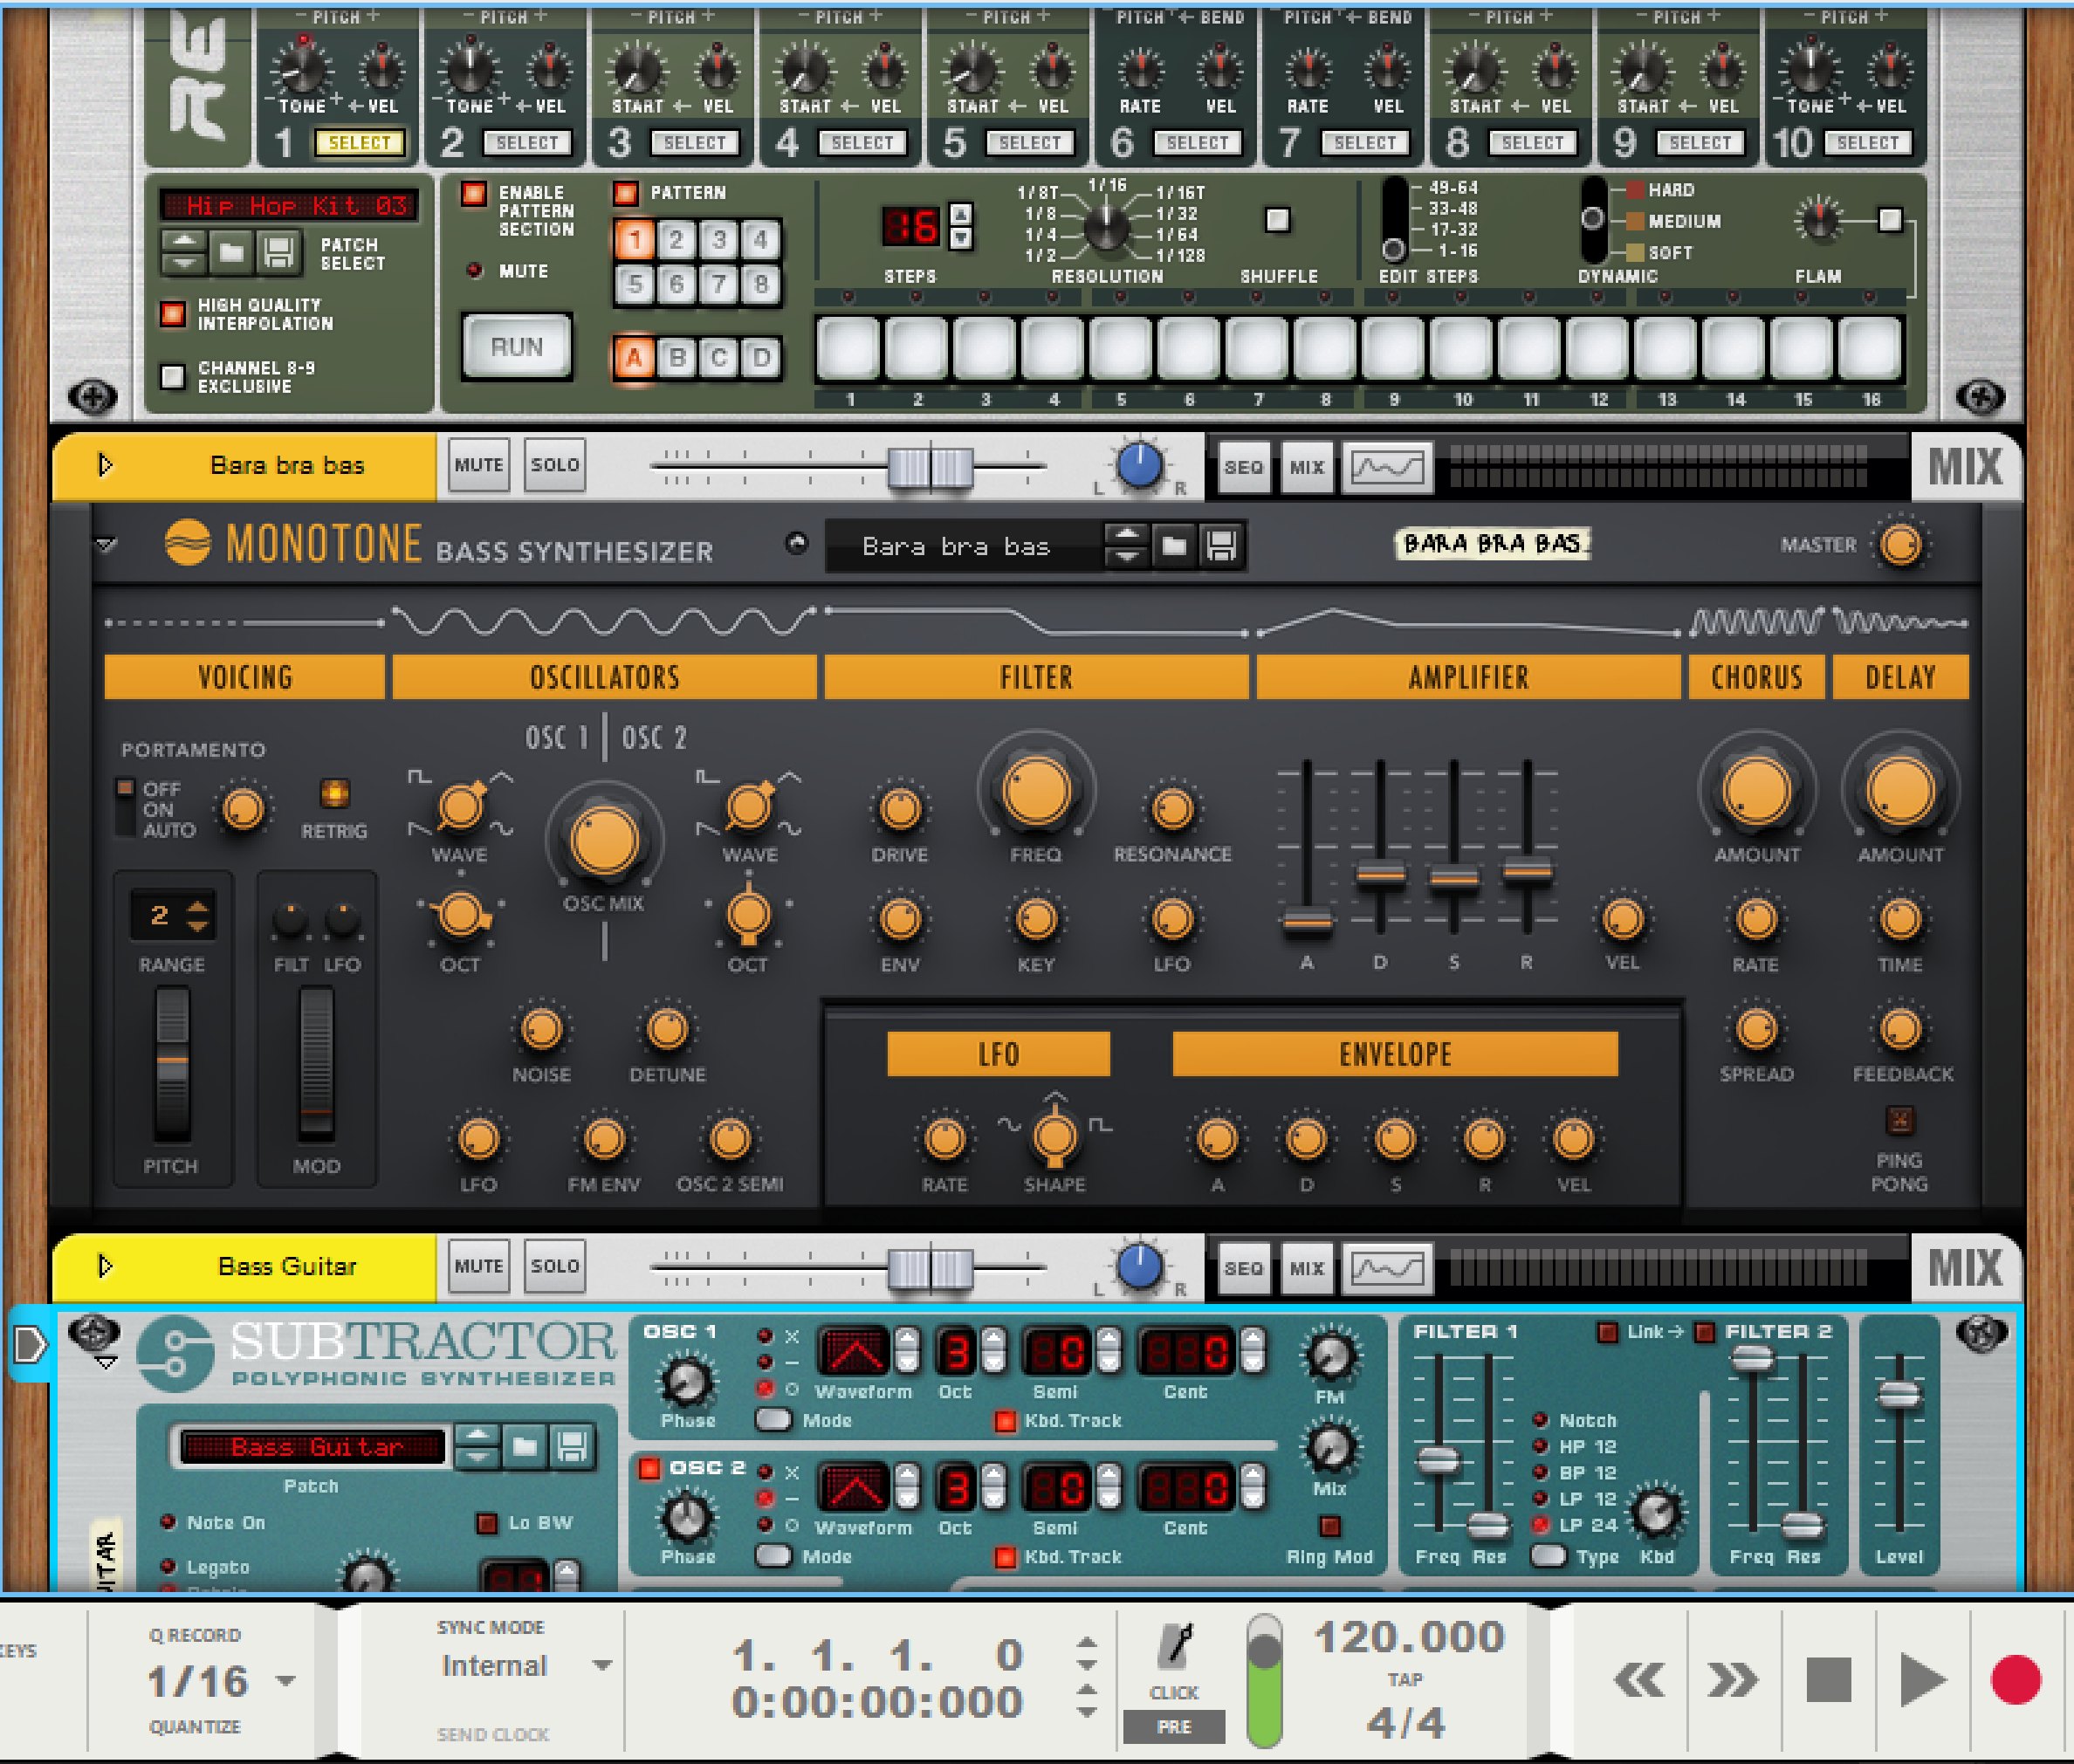Toggle Enable Pattern Section on Redrum

(473, 192)
